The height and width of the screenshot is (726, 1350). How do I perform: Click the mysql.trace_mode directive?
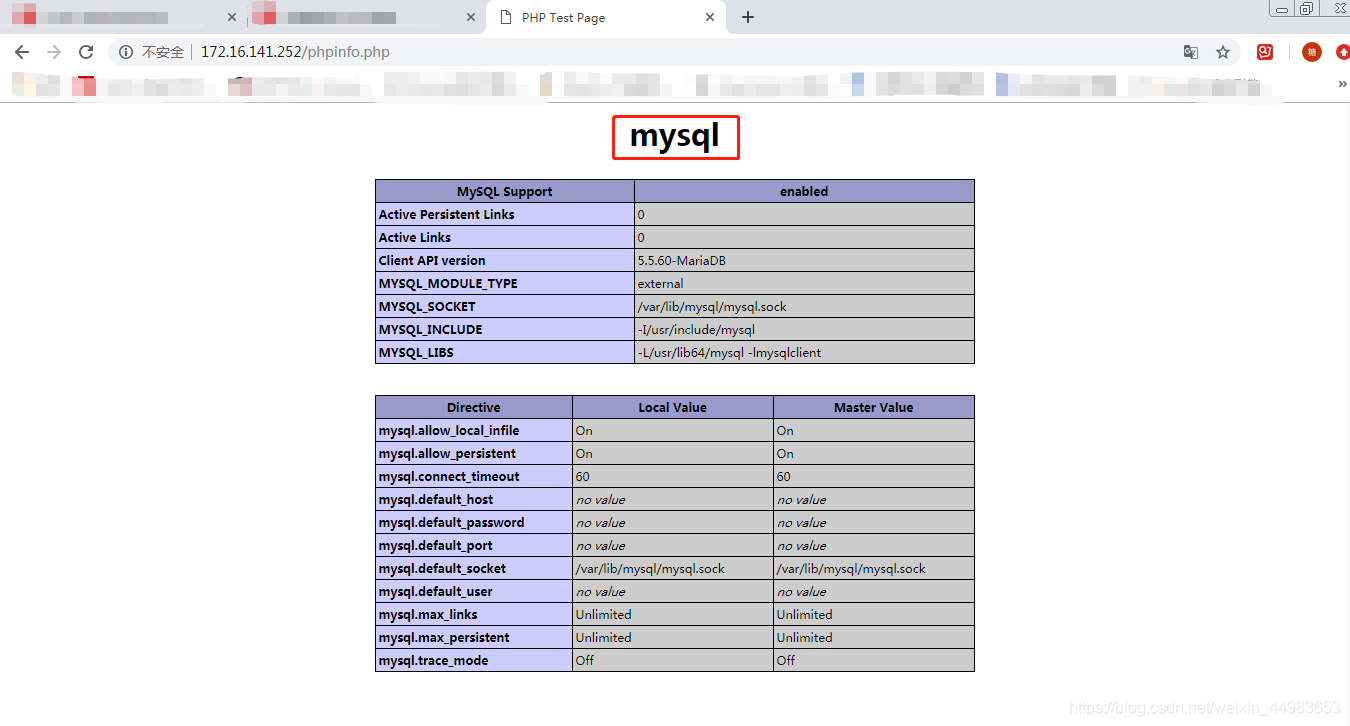click(434, 660)
